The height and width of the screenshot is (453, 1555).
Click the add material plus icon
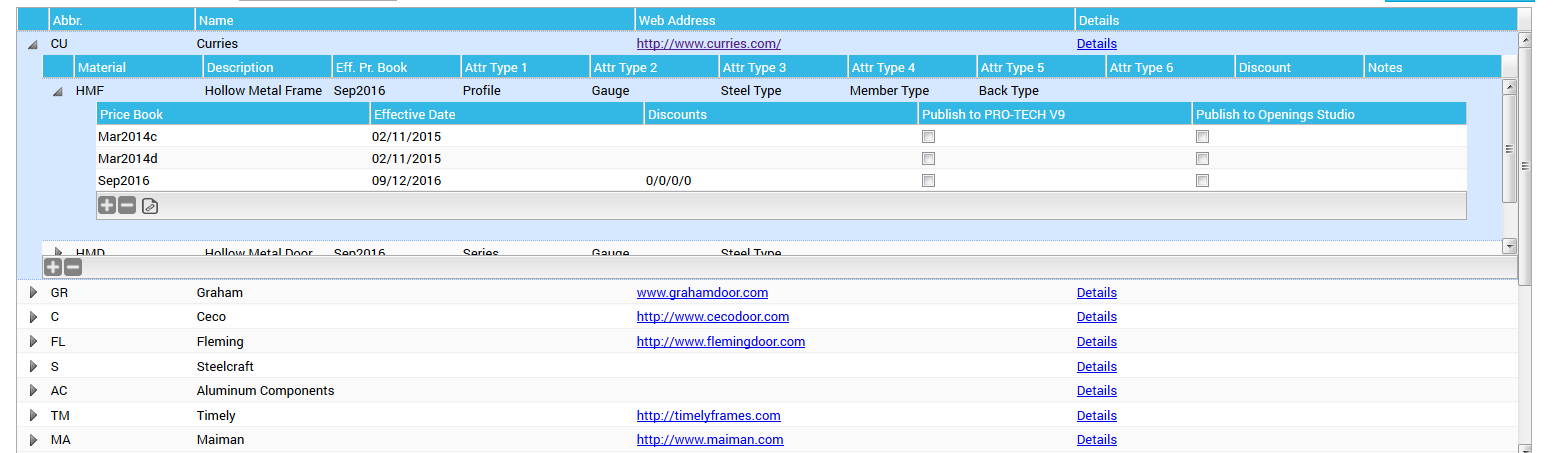point(53,267)
